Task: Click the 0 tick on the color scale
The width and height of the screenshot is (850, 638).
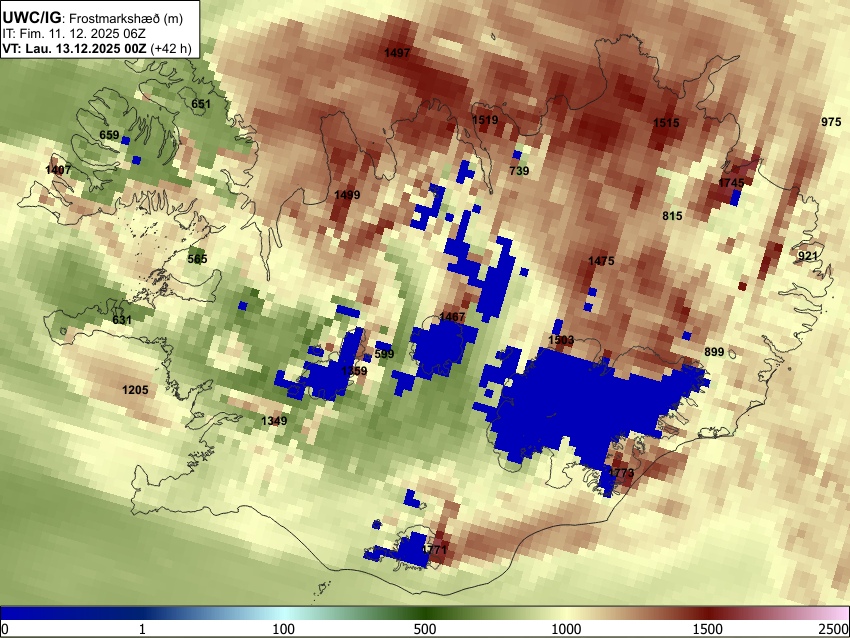Action: point(5,629)
